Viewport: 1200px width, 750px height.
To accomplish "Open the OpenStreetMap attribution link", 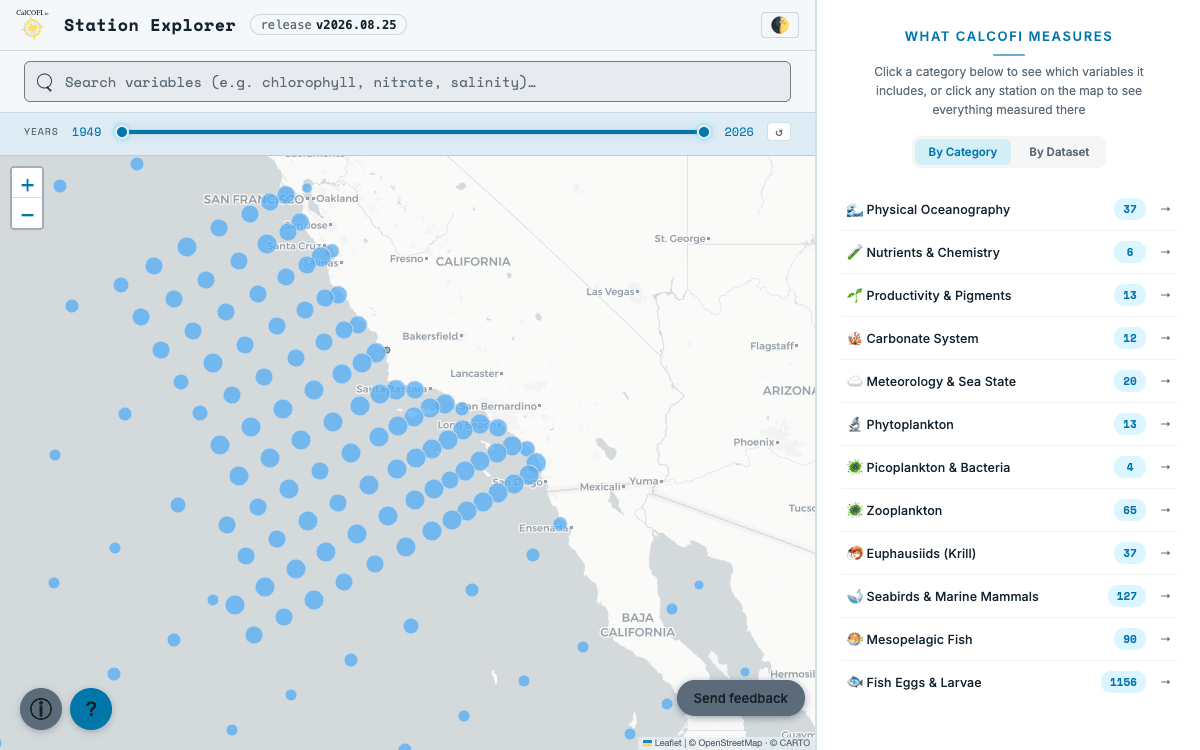I will [730, 743].
